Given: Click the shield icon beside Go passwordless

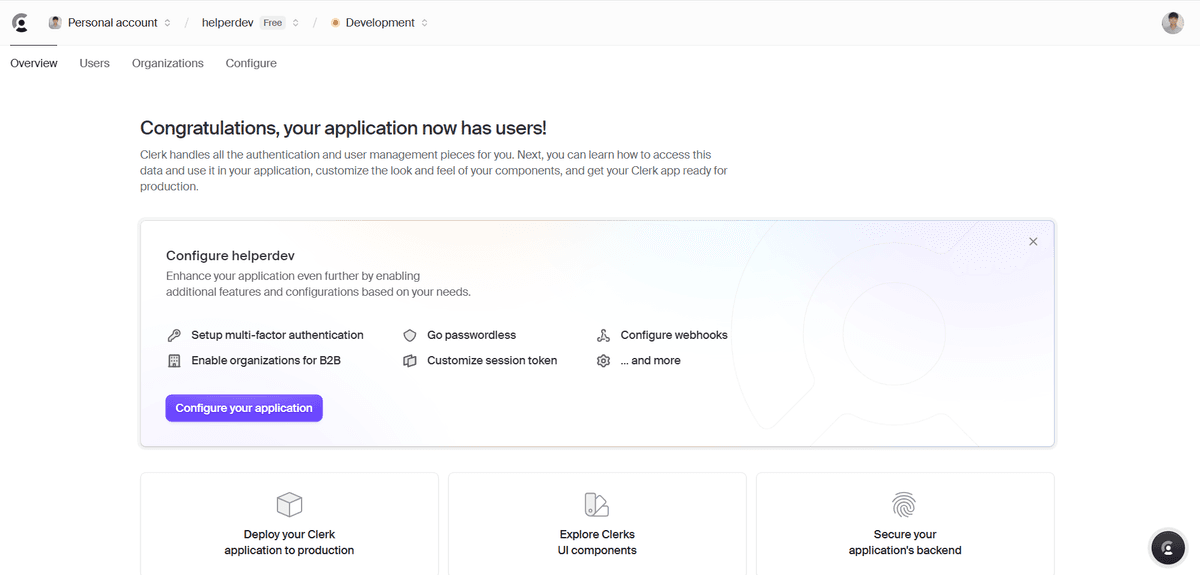Looking at the screenshot, I should click(409, 335).
